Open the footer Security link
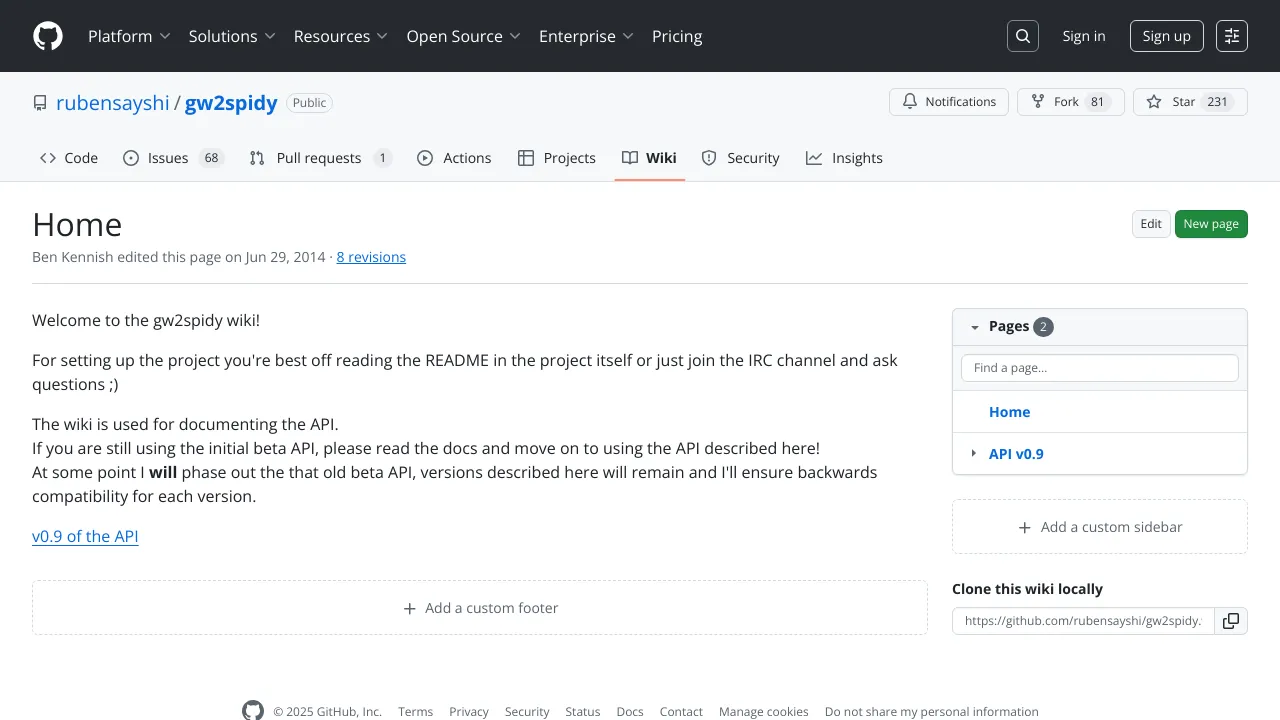1280x720 pixels. point(527,712)
